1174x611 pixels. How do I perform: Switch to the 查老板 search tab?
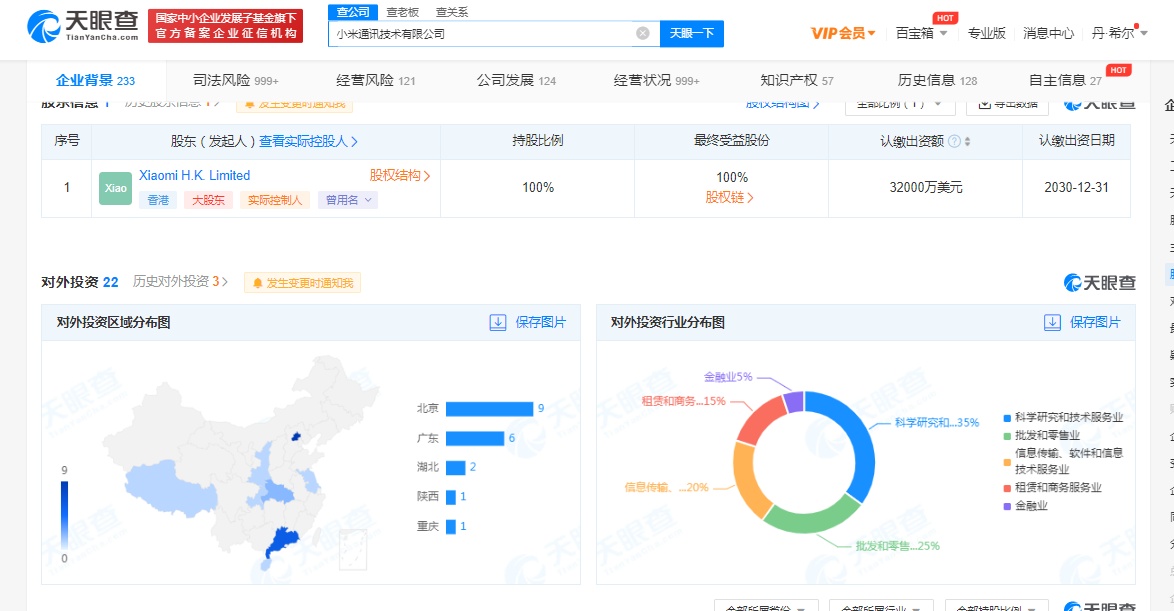(x=403, y=12)
